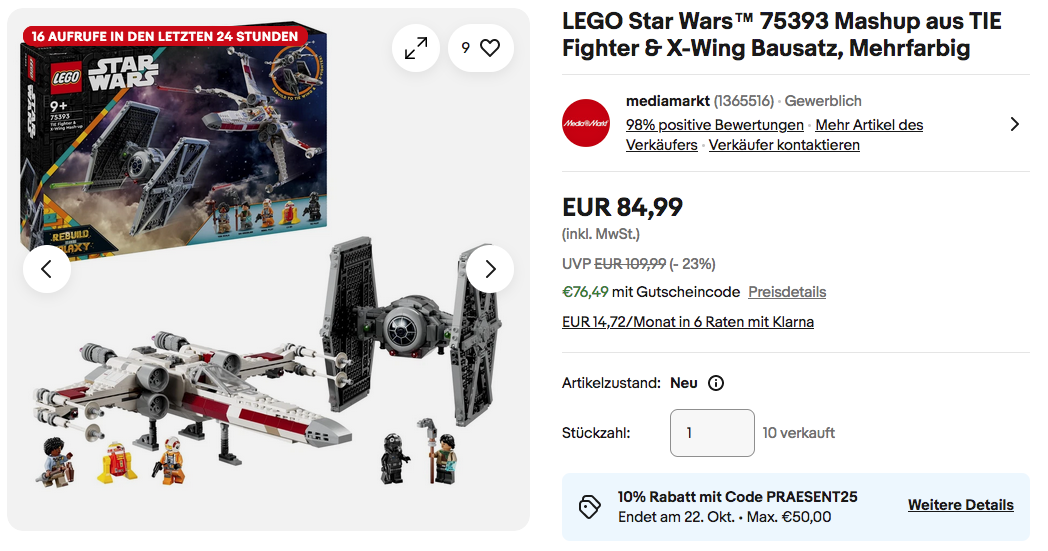Open Preisdetails for coupon price
This screenshot has height=551, width=1048.
tap(787, 292)
